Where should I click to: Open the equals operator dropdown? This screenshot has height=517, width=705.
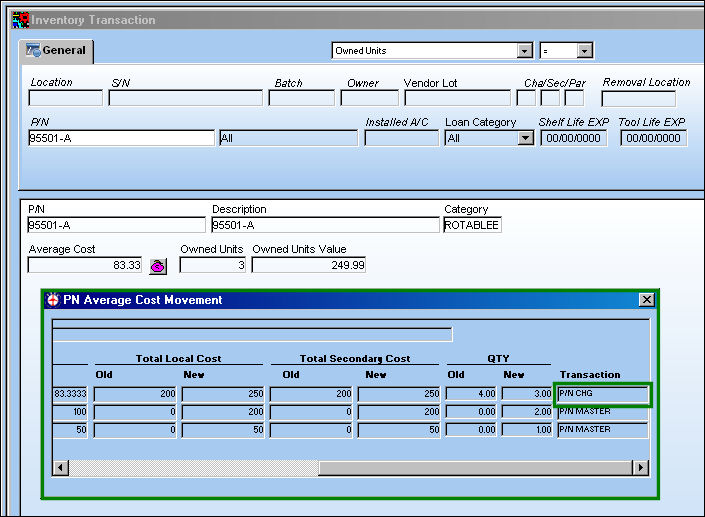(x=584, y=51)
